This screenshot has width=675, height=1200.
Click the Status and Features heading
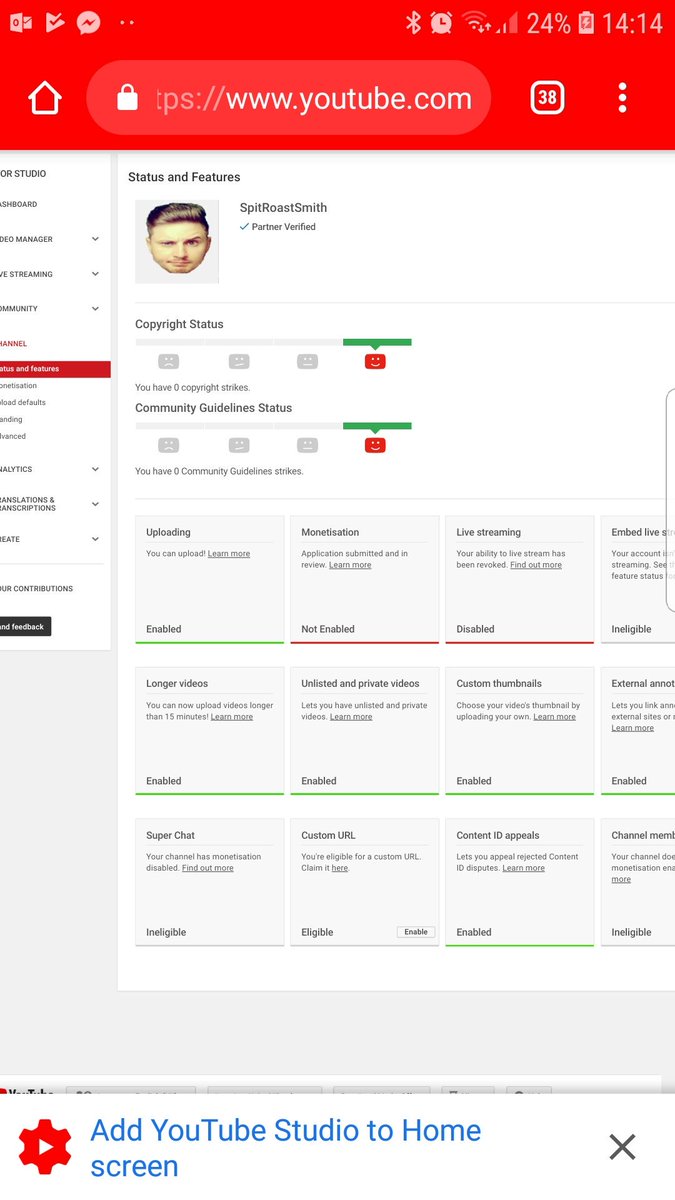(x=184, y=177)
